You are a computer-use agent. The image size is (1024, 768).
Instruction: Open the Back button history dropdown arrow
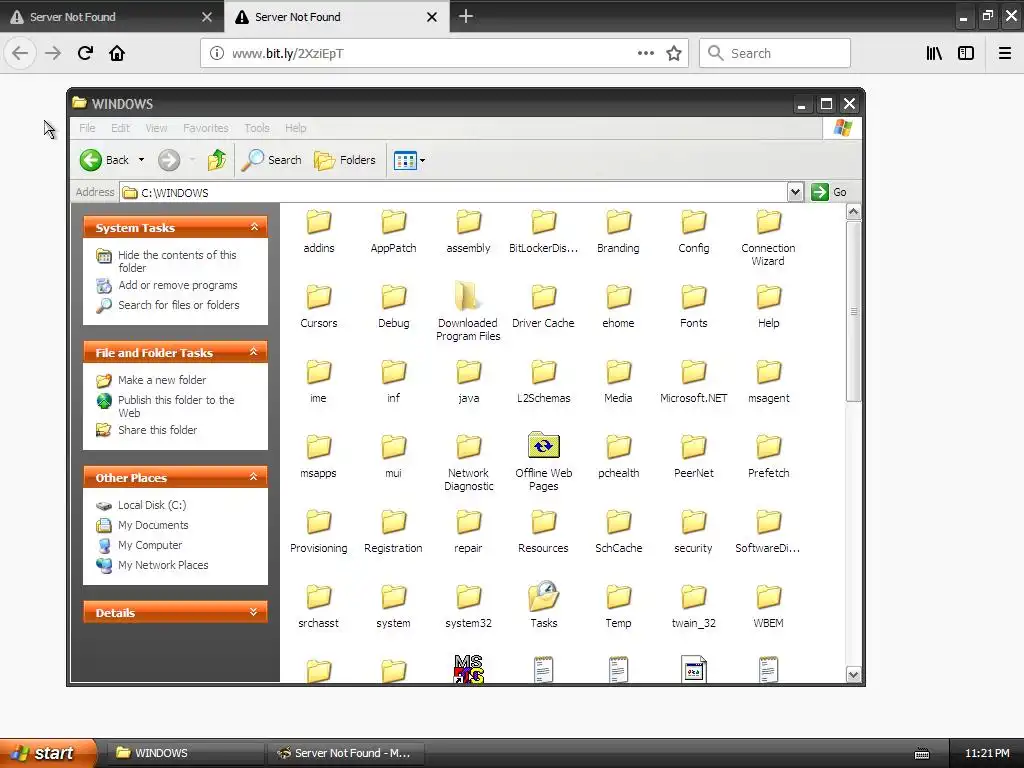pyautogui.click(x=141, y=160)
